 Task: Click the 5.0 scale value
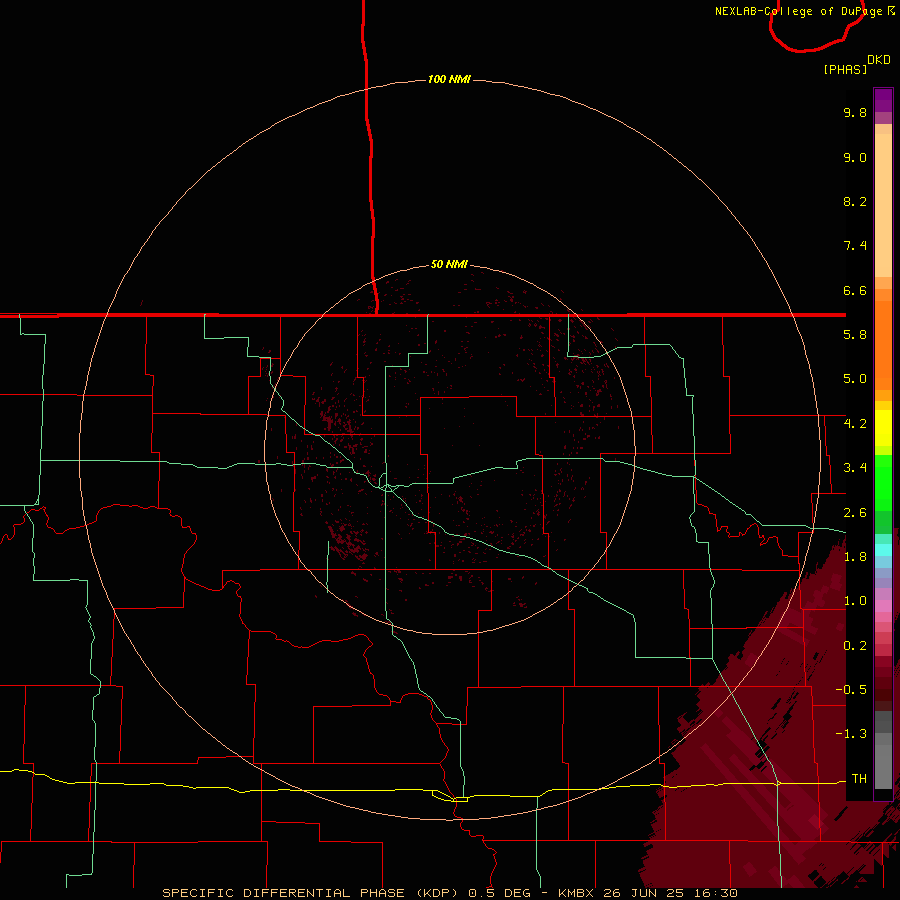[x=855, y=379]
